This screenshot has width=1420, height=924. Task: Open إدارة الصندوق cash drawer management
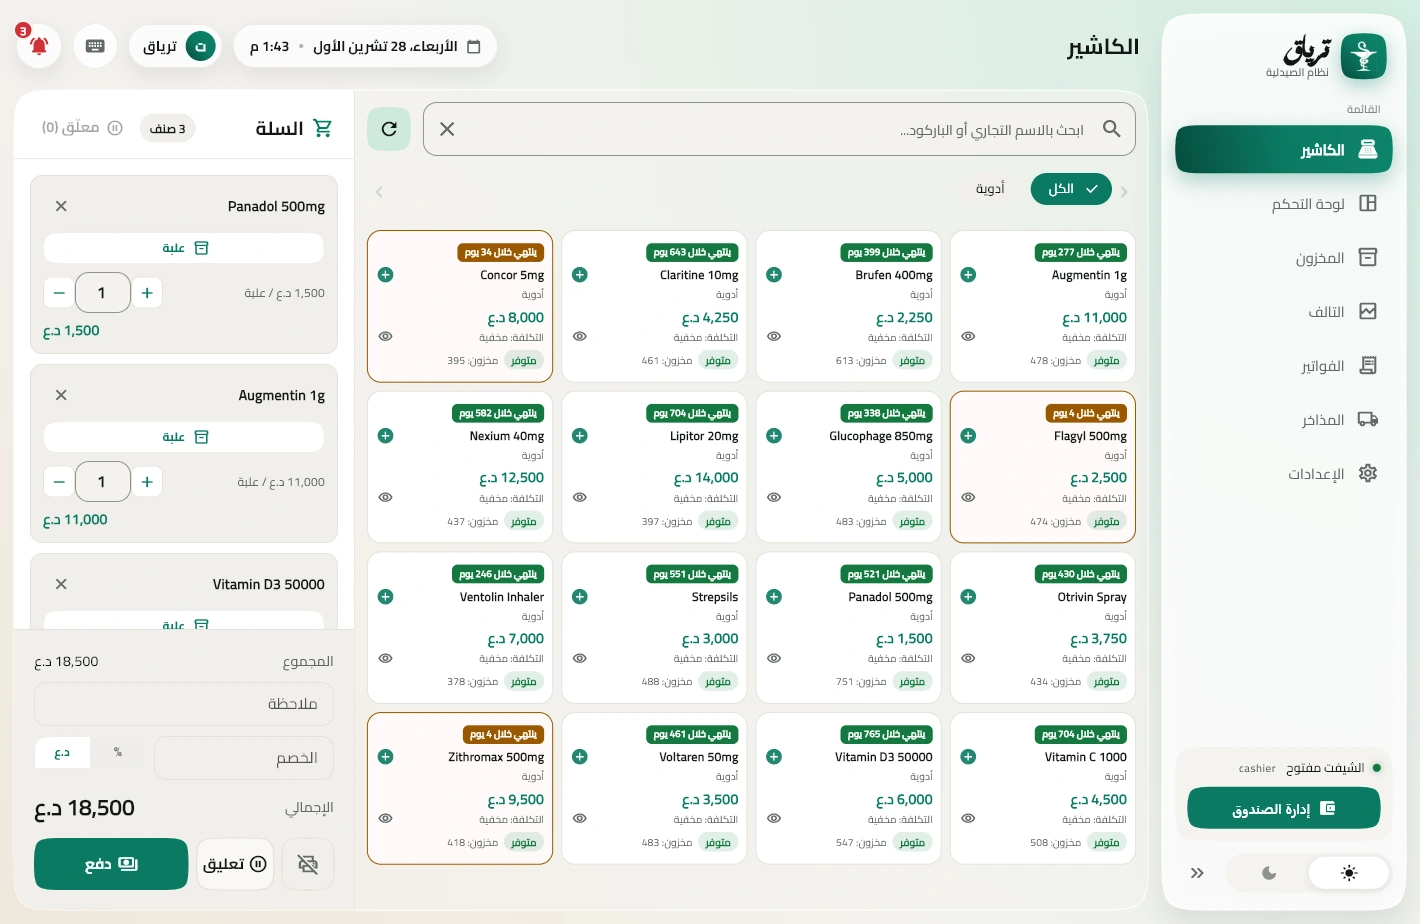point(1284,808)
